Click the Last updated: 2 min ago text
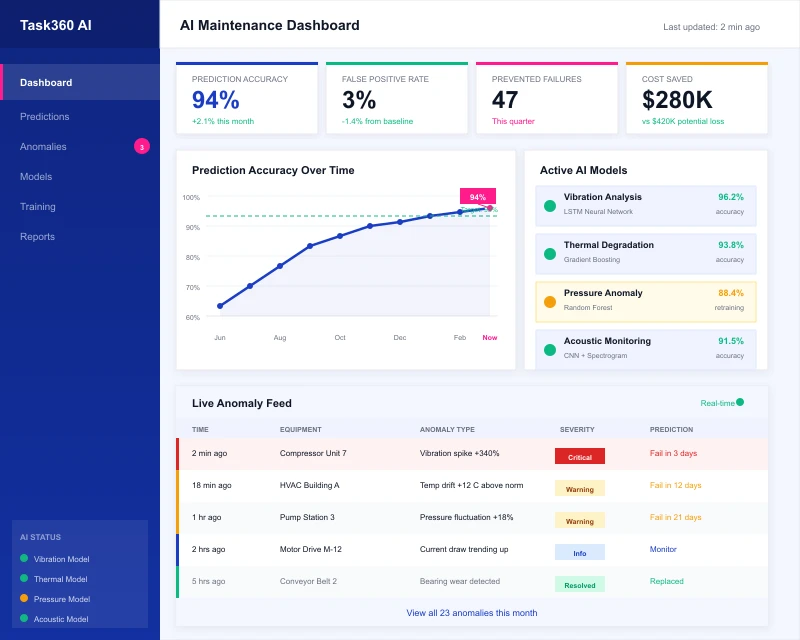This screenshot has height=640, width=800. pyautogui.click(x=711, y=27)
